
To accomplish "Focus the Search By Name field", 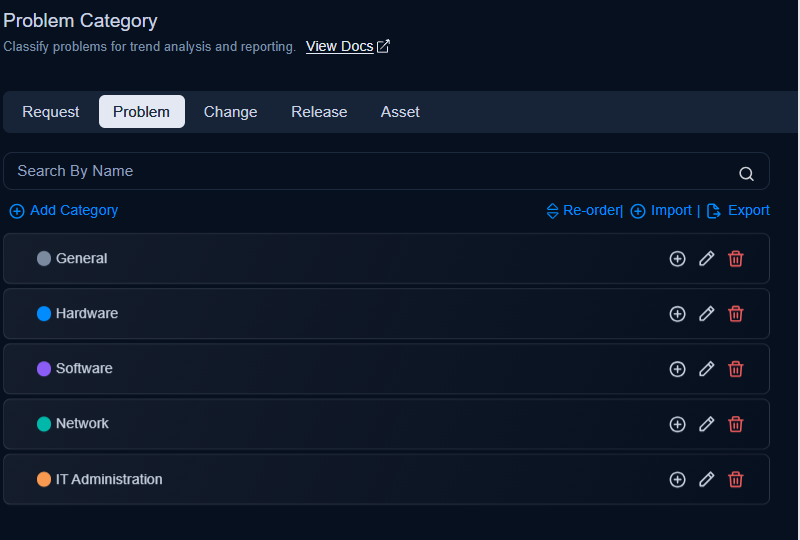I will (386, 171).
